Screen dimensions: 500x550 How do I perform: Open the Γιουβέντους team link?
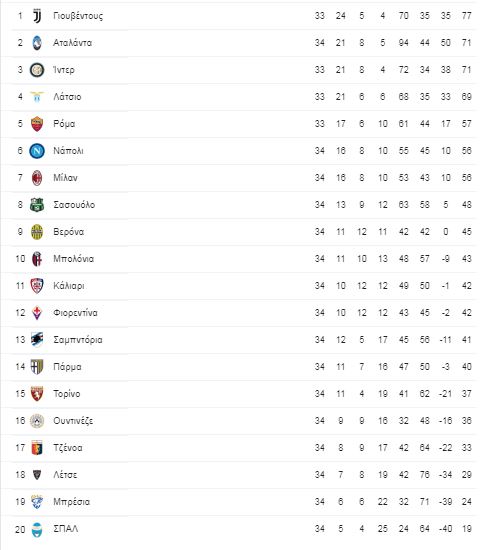pyautogui.click(x=78, y=16)
